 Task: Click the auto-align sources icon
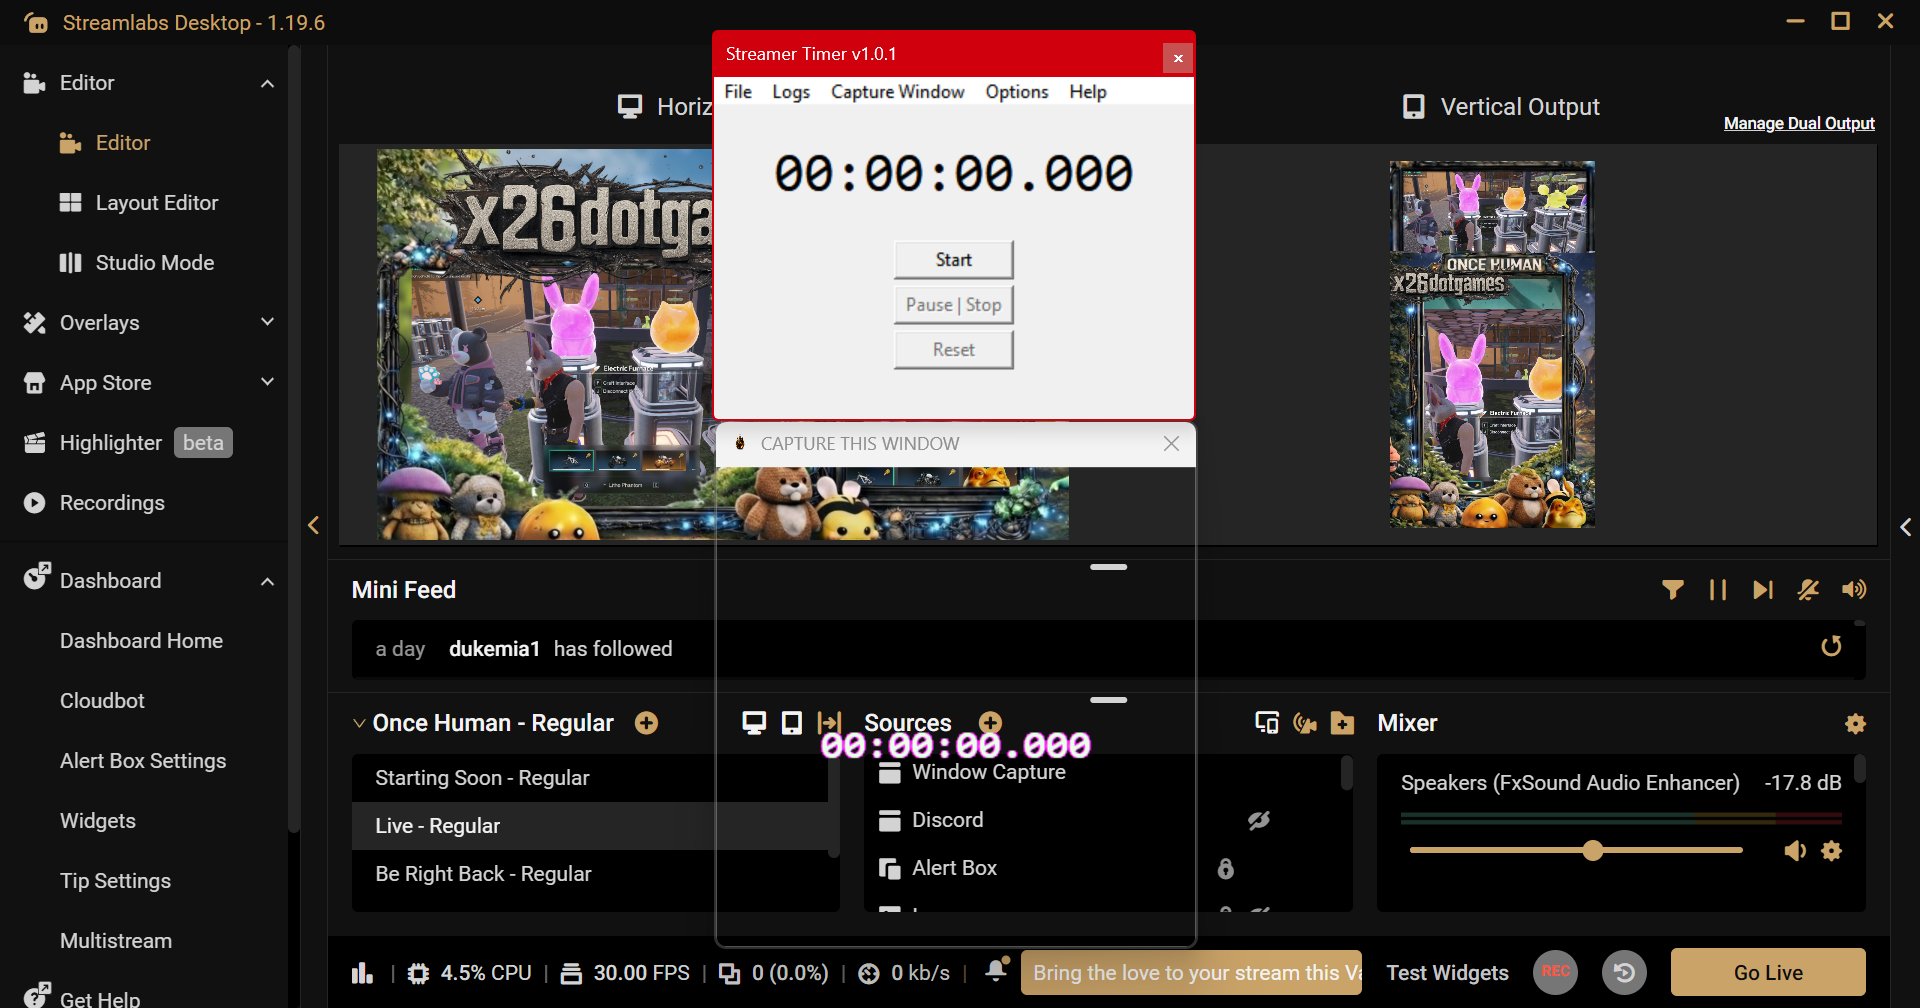point(829,723)
